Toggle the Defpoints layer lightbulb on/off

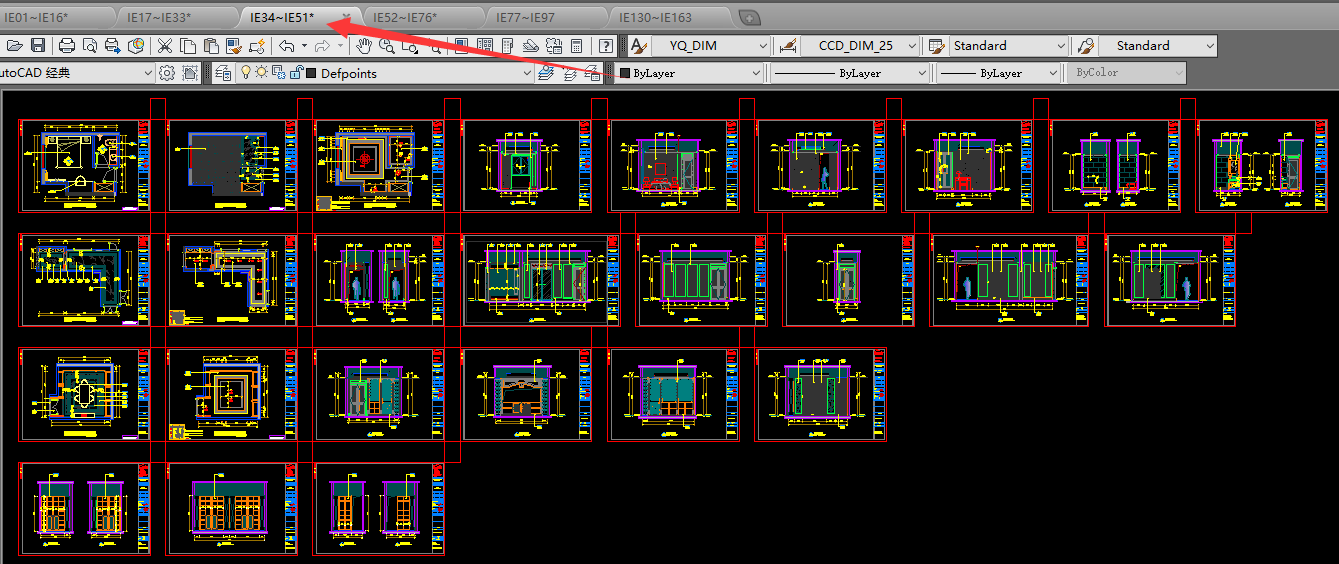246,73
